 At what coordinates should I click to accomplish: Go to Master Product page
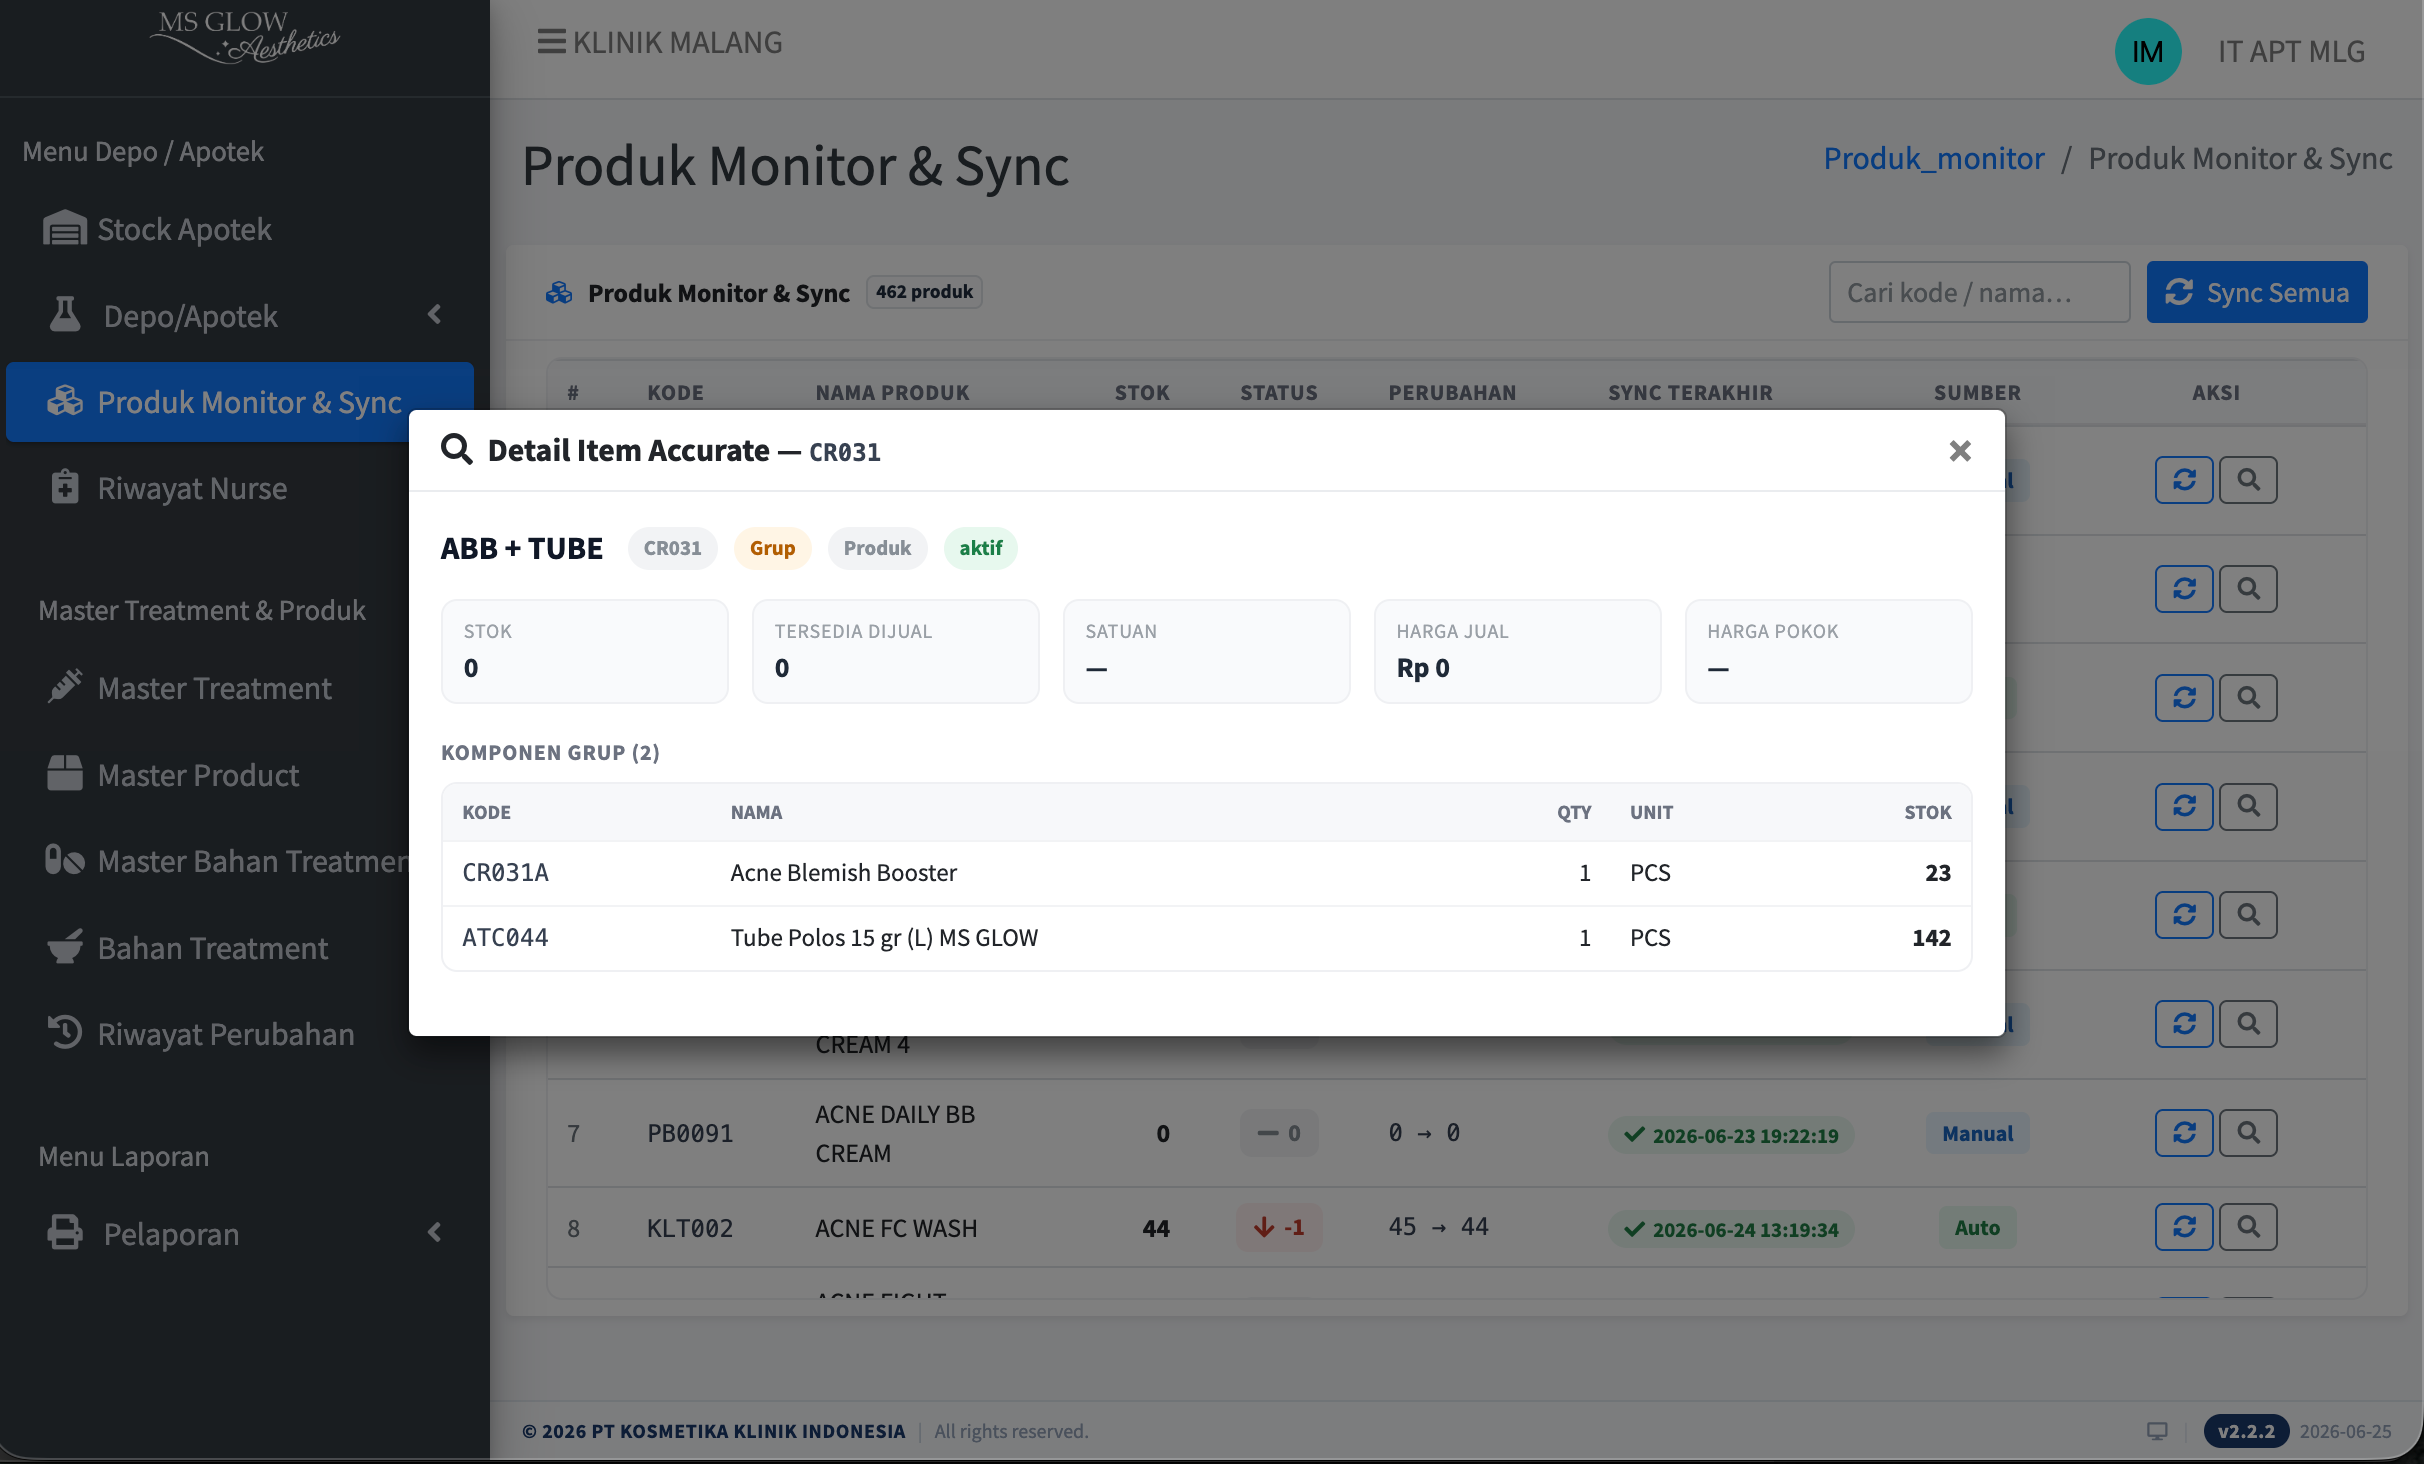click(239, 775)
